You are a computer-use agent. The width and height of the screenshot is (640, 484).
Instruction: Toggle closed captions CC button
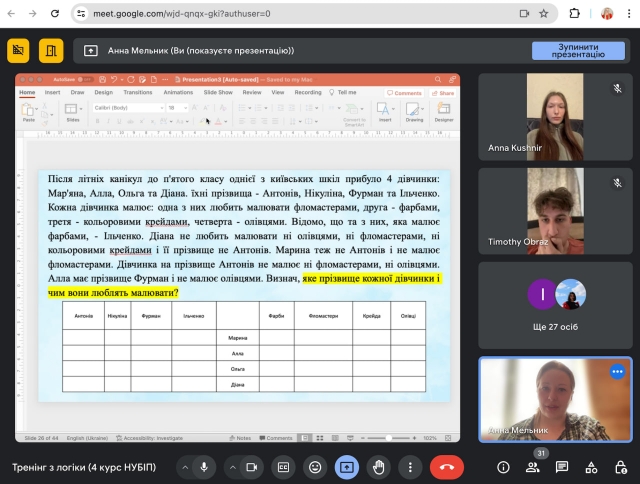click(x=283, y=467)
